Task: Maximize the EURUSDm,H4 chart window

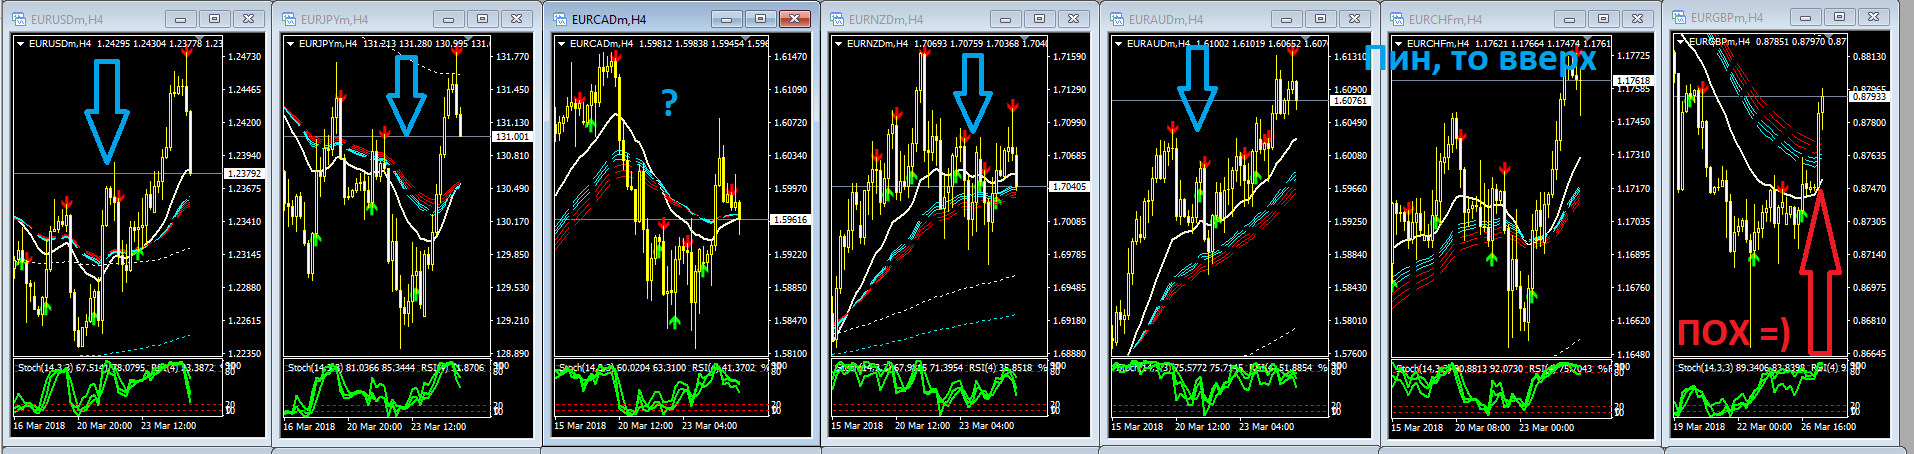Action: click(x=215, y=19)
